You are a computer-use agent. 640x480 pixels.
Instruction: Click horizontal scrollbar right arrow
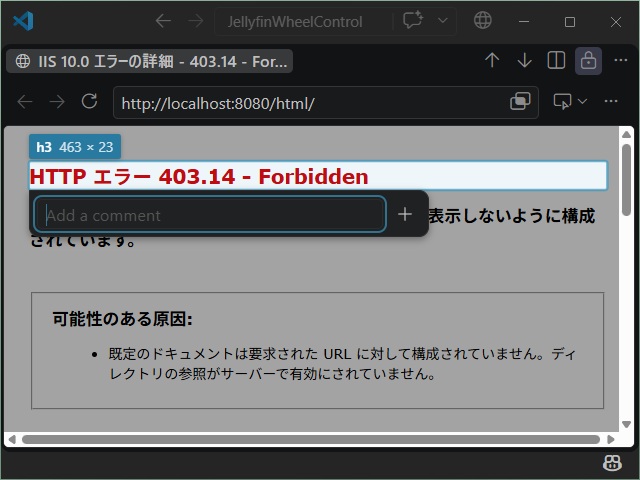[611, 439]
